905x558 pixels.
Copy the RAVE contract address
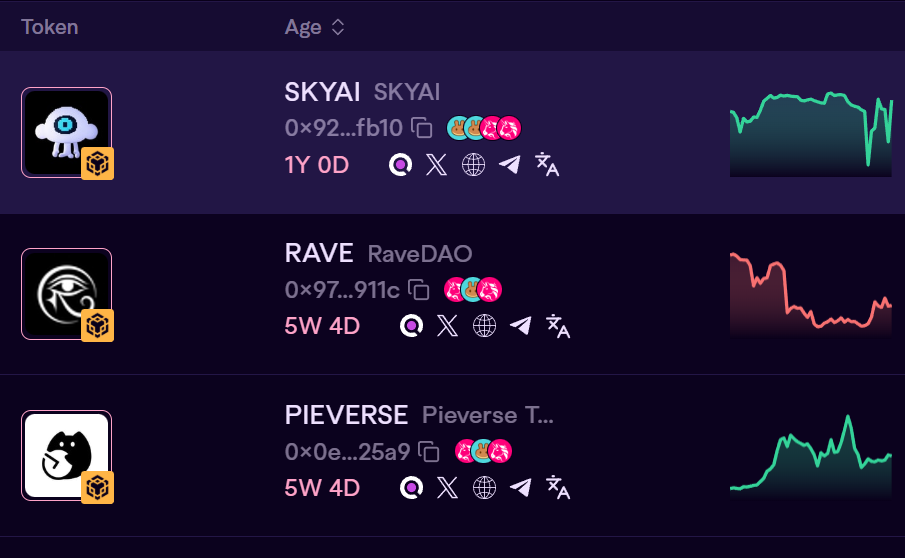tap(419, 290)
